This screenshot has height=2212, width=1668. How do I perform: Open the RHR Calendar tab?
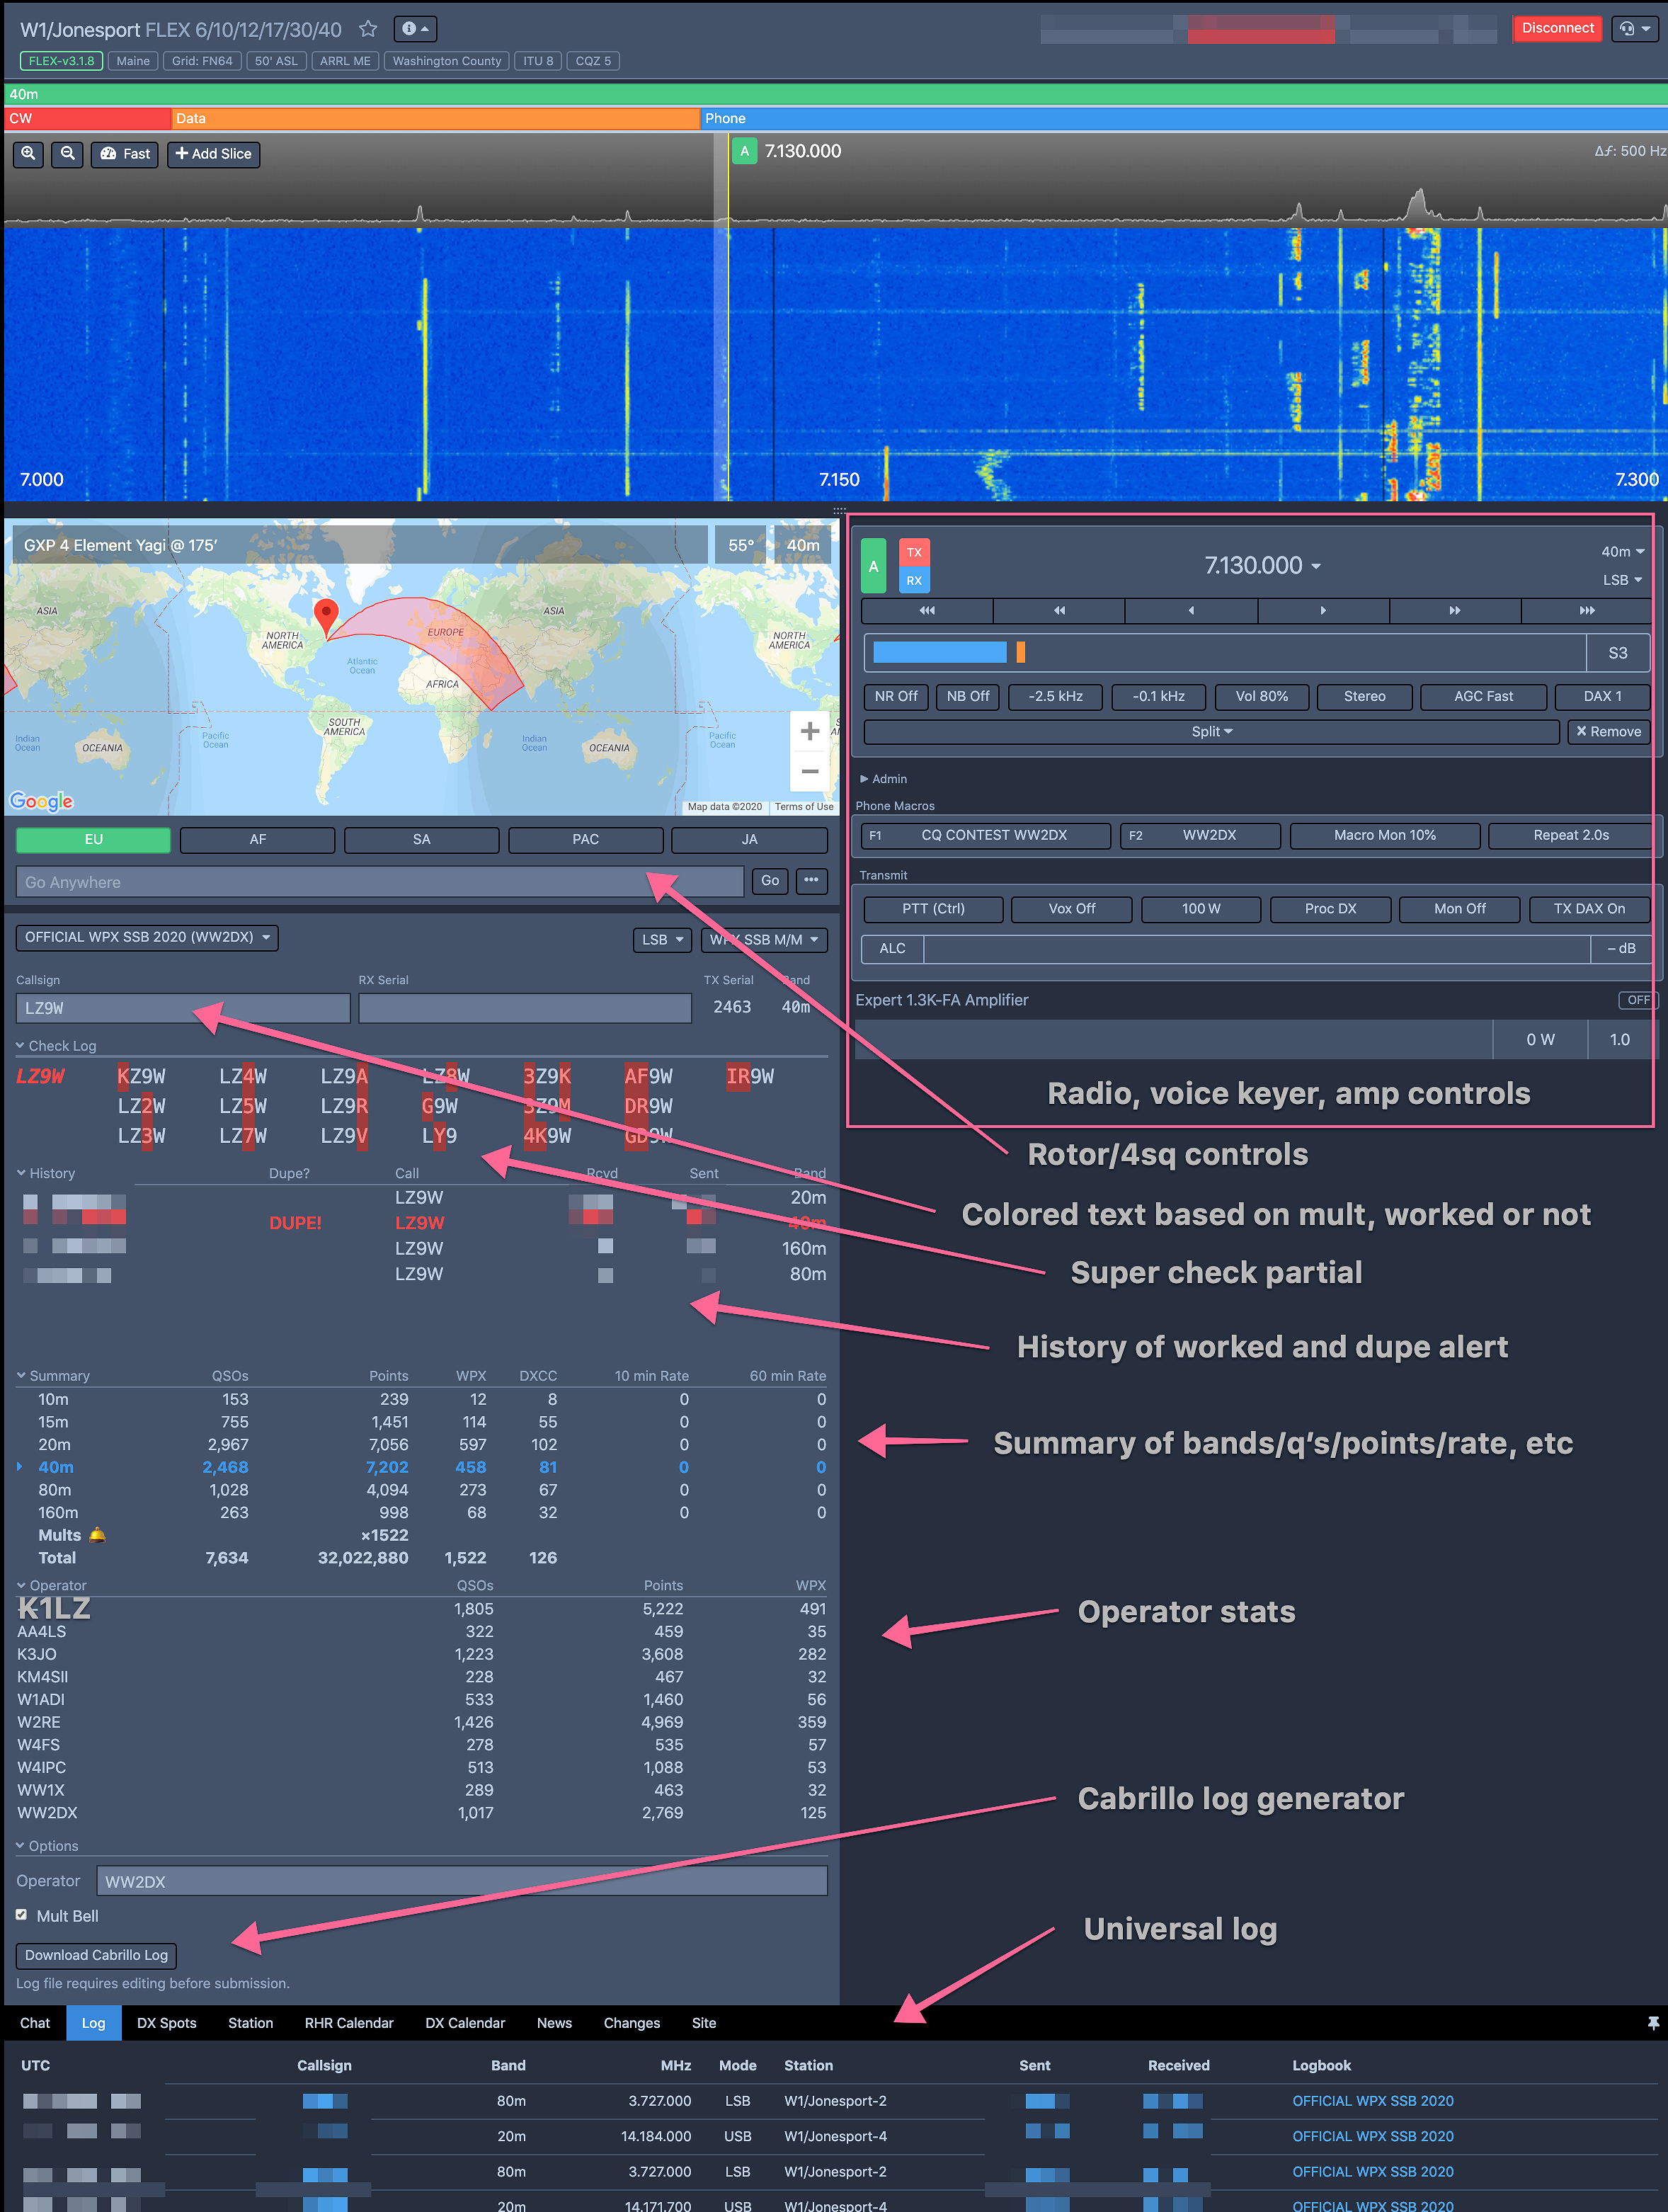[x=348, y=2023]
